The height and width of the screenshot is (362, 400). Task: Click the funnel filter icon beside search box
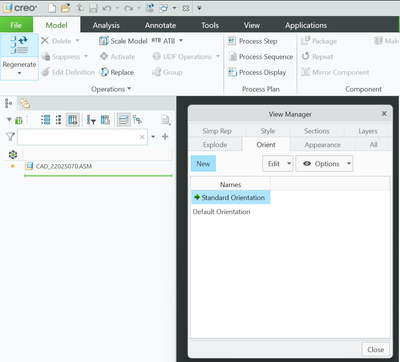(10, 137)
